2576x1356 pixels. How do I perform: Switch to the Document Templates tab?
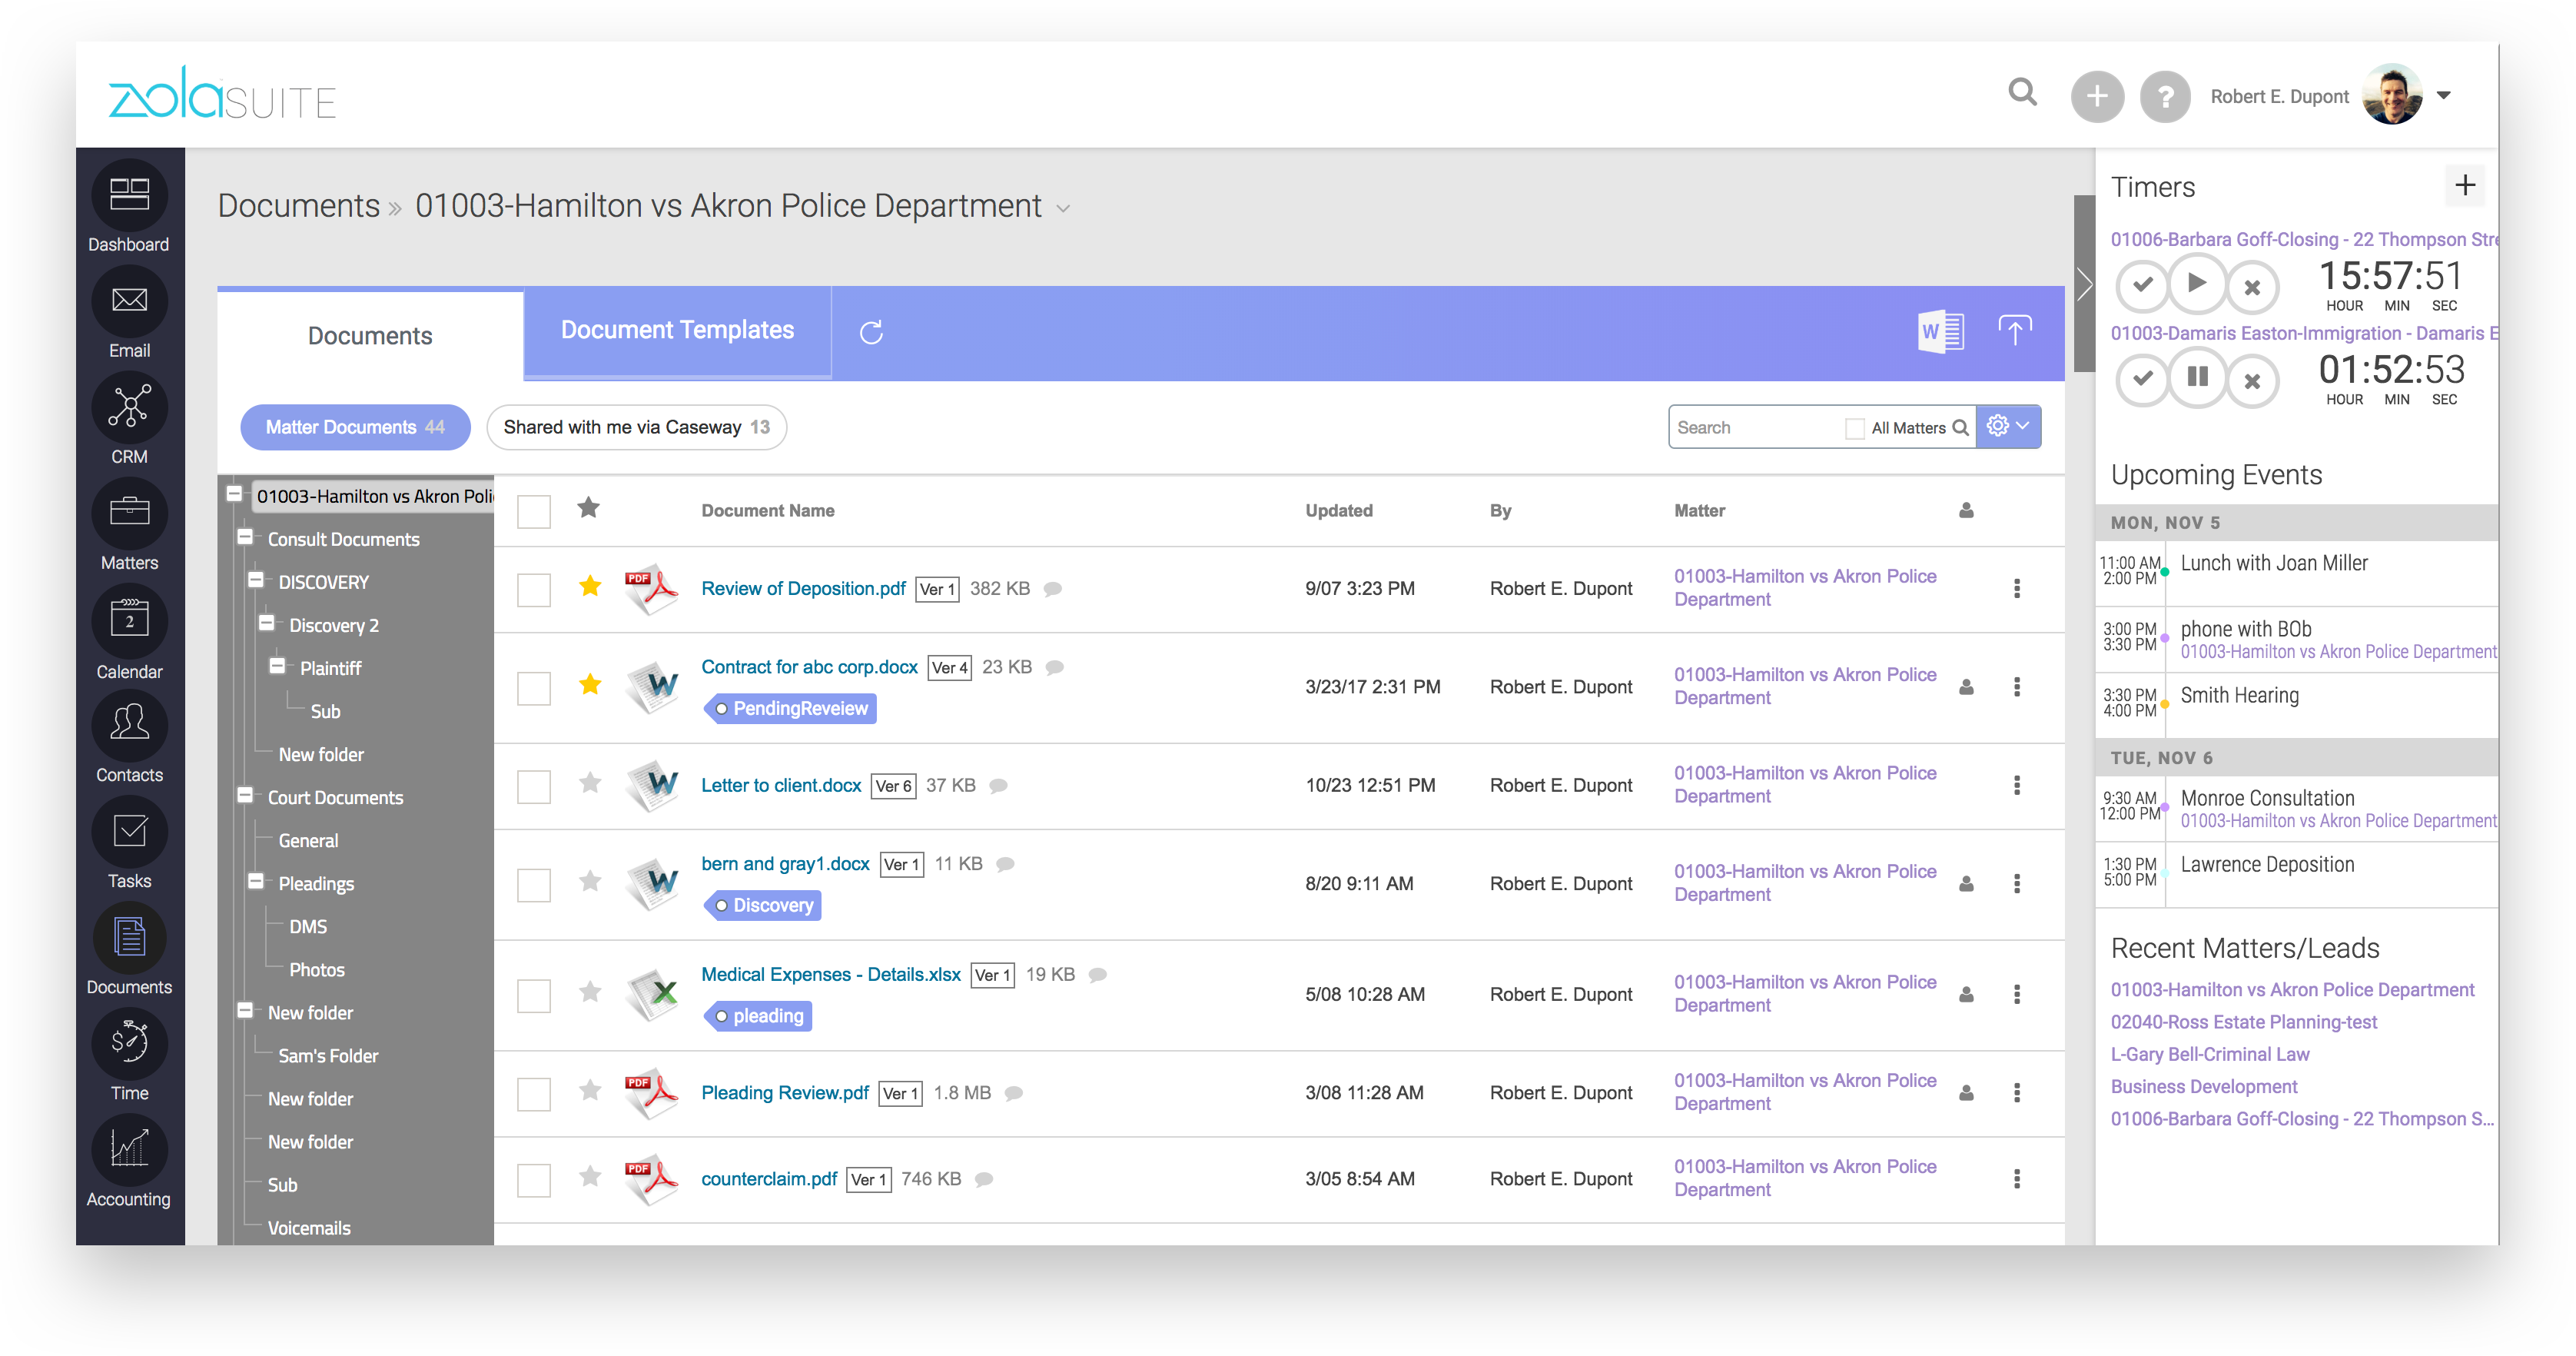(x=677, y=331)
